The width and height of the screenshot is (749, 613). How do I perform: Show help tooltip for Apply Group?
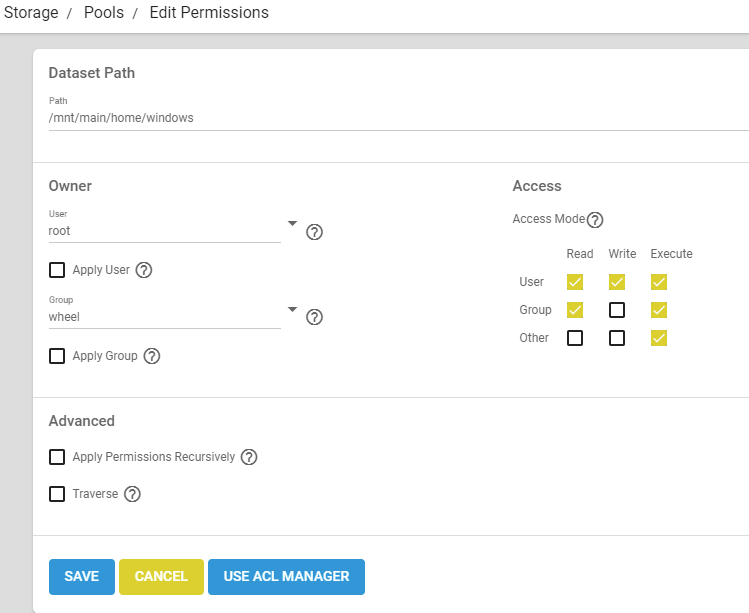(152, 356)
